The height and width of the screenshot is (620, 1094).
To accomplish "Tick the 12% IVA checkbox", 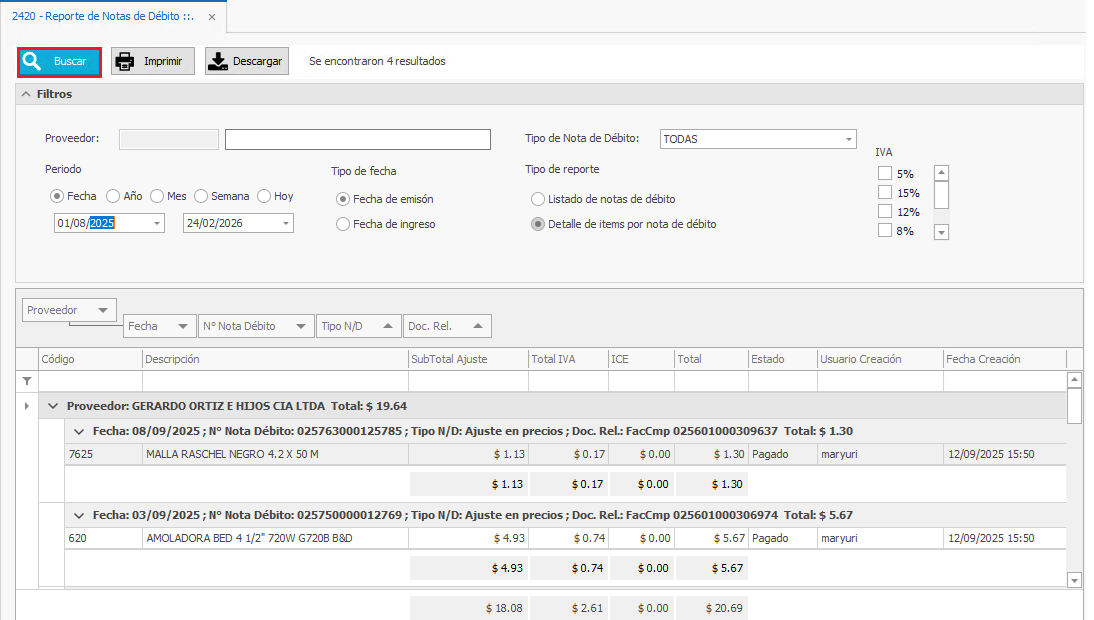I will [x=884, y=211].
